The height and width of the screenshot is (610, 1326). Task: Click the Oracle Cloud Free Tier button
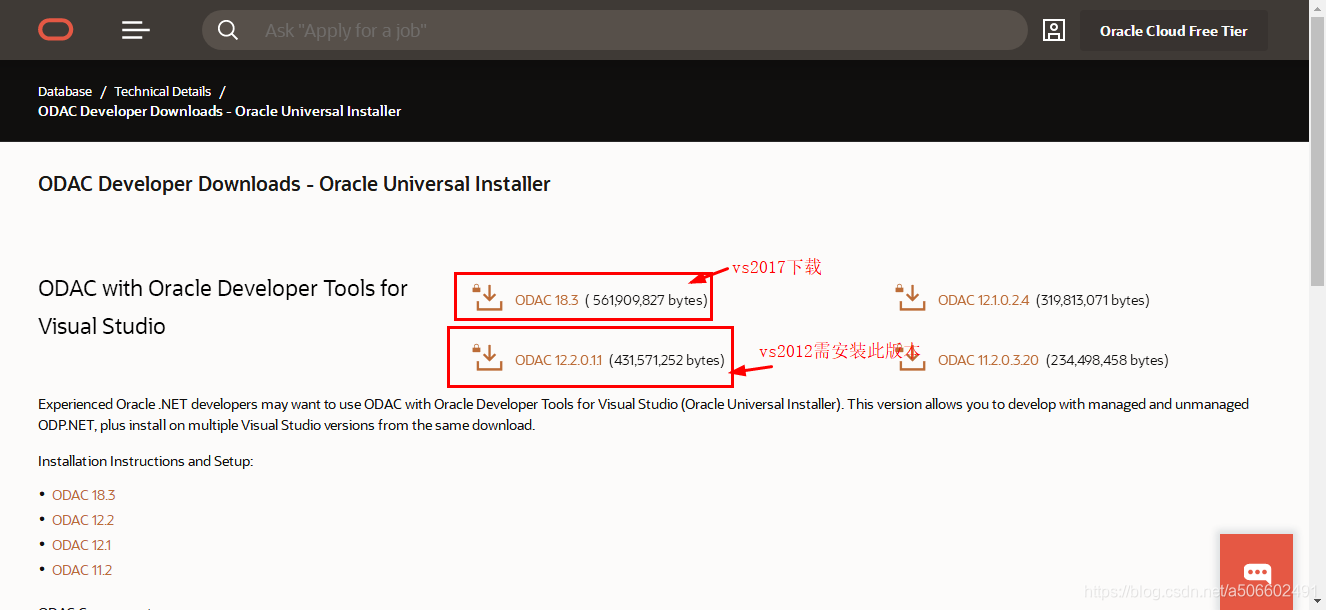[1174, 31]
